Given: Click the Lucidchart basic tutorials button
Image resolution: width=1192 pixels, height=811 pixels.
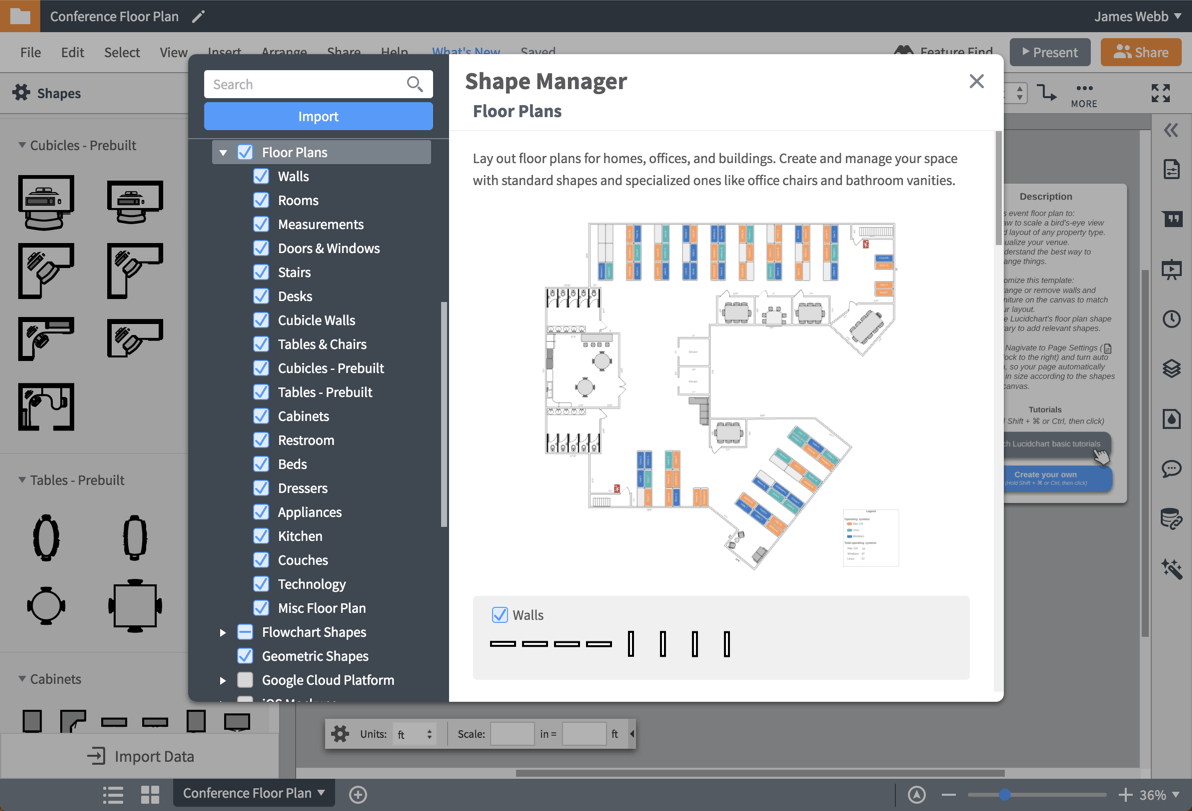Looking at the screenshot, I should click(x=1056, y=444).
